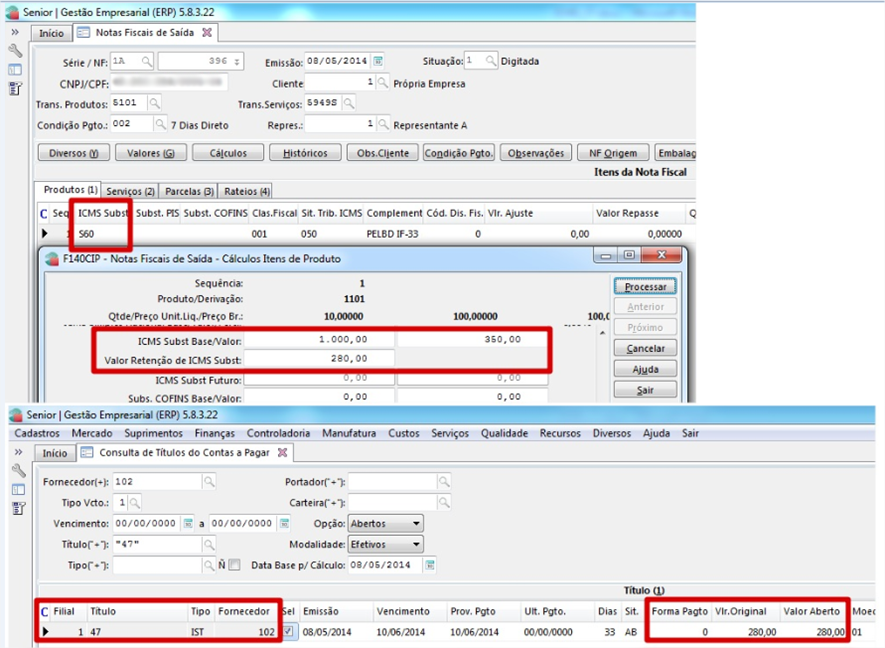This screenshot has height=648, width=885.
Task: Adjust NF number stepper arrows at 396
Action: pos(237,61)
